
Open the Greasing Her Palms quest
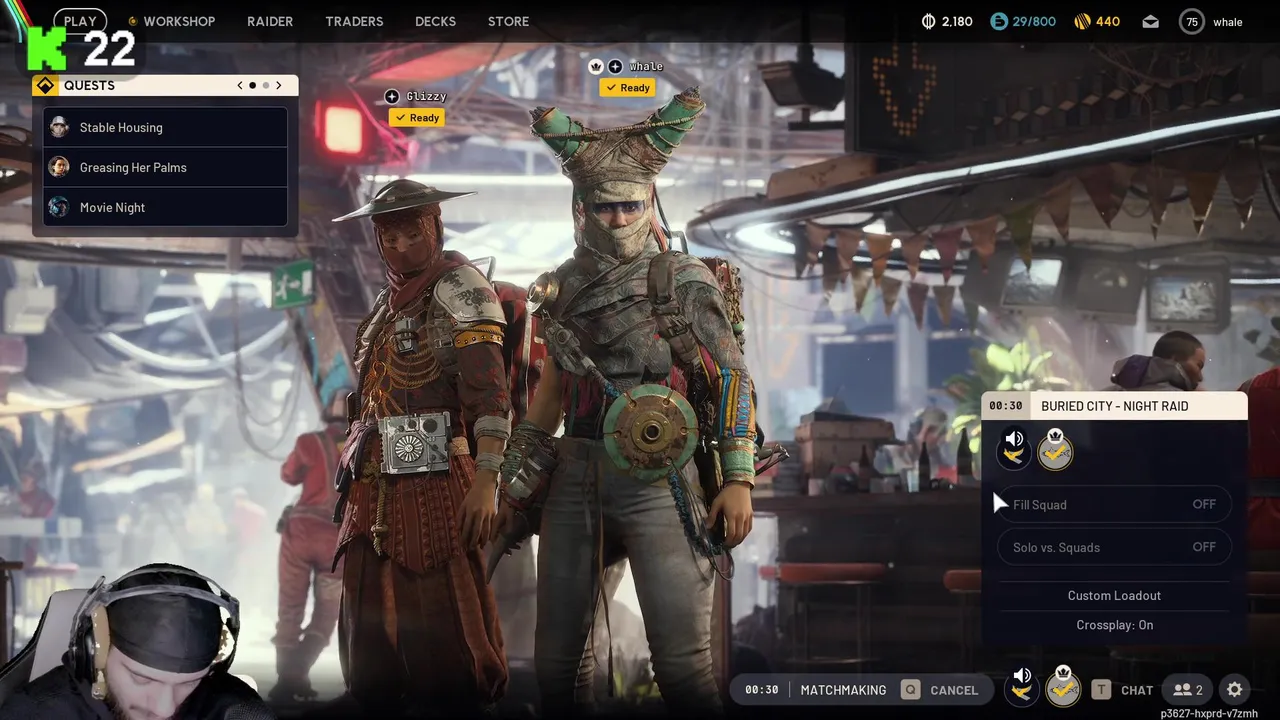click(x=166, y=167)
